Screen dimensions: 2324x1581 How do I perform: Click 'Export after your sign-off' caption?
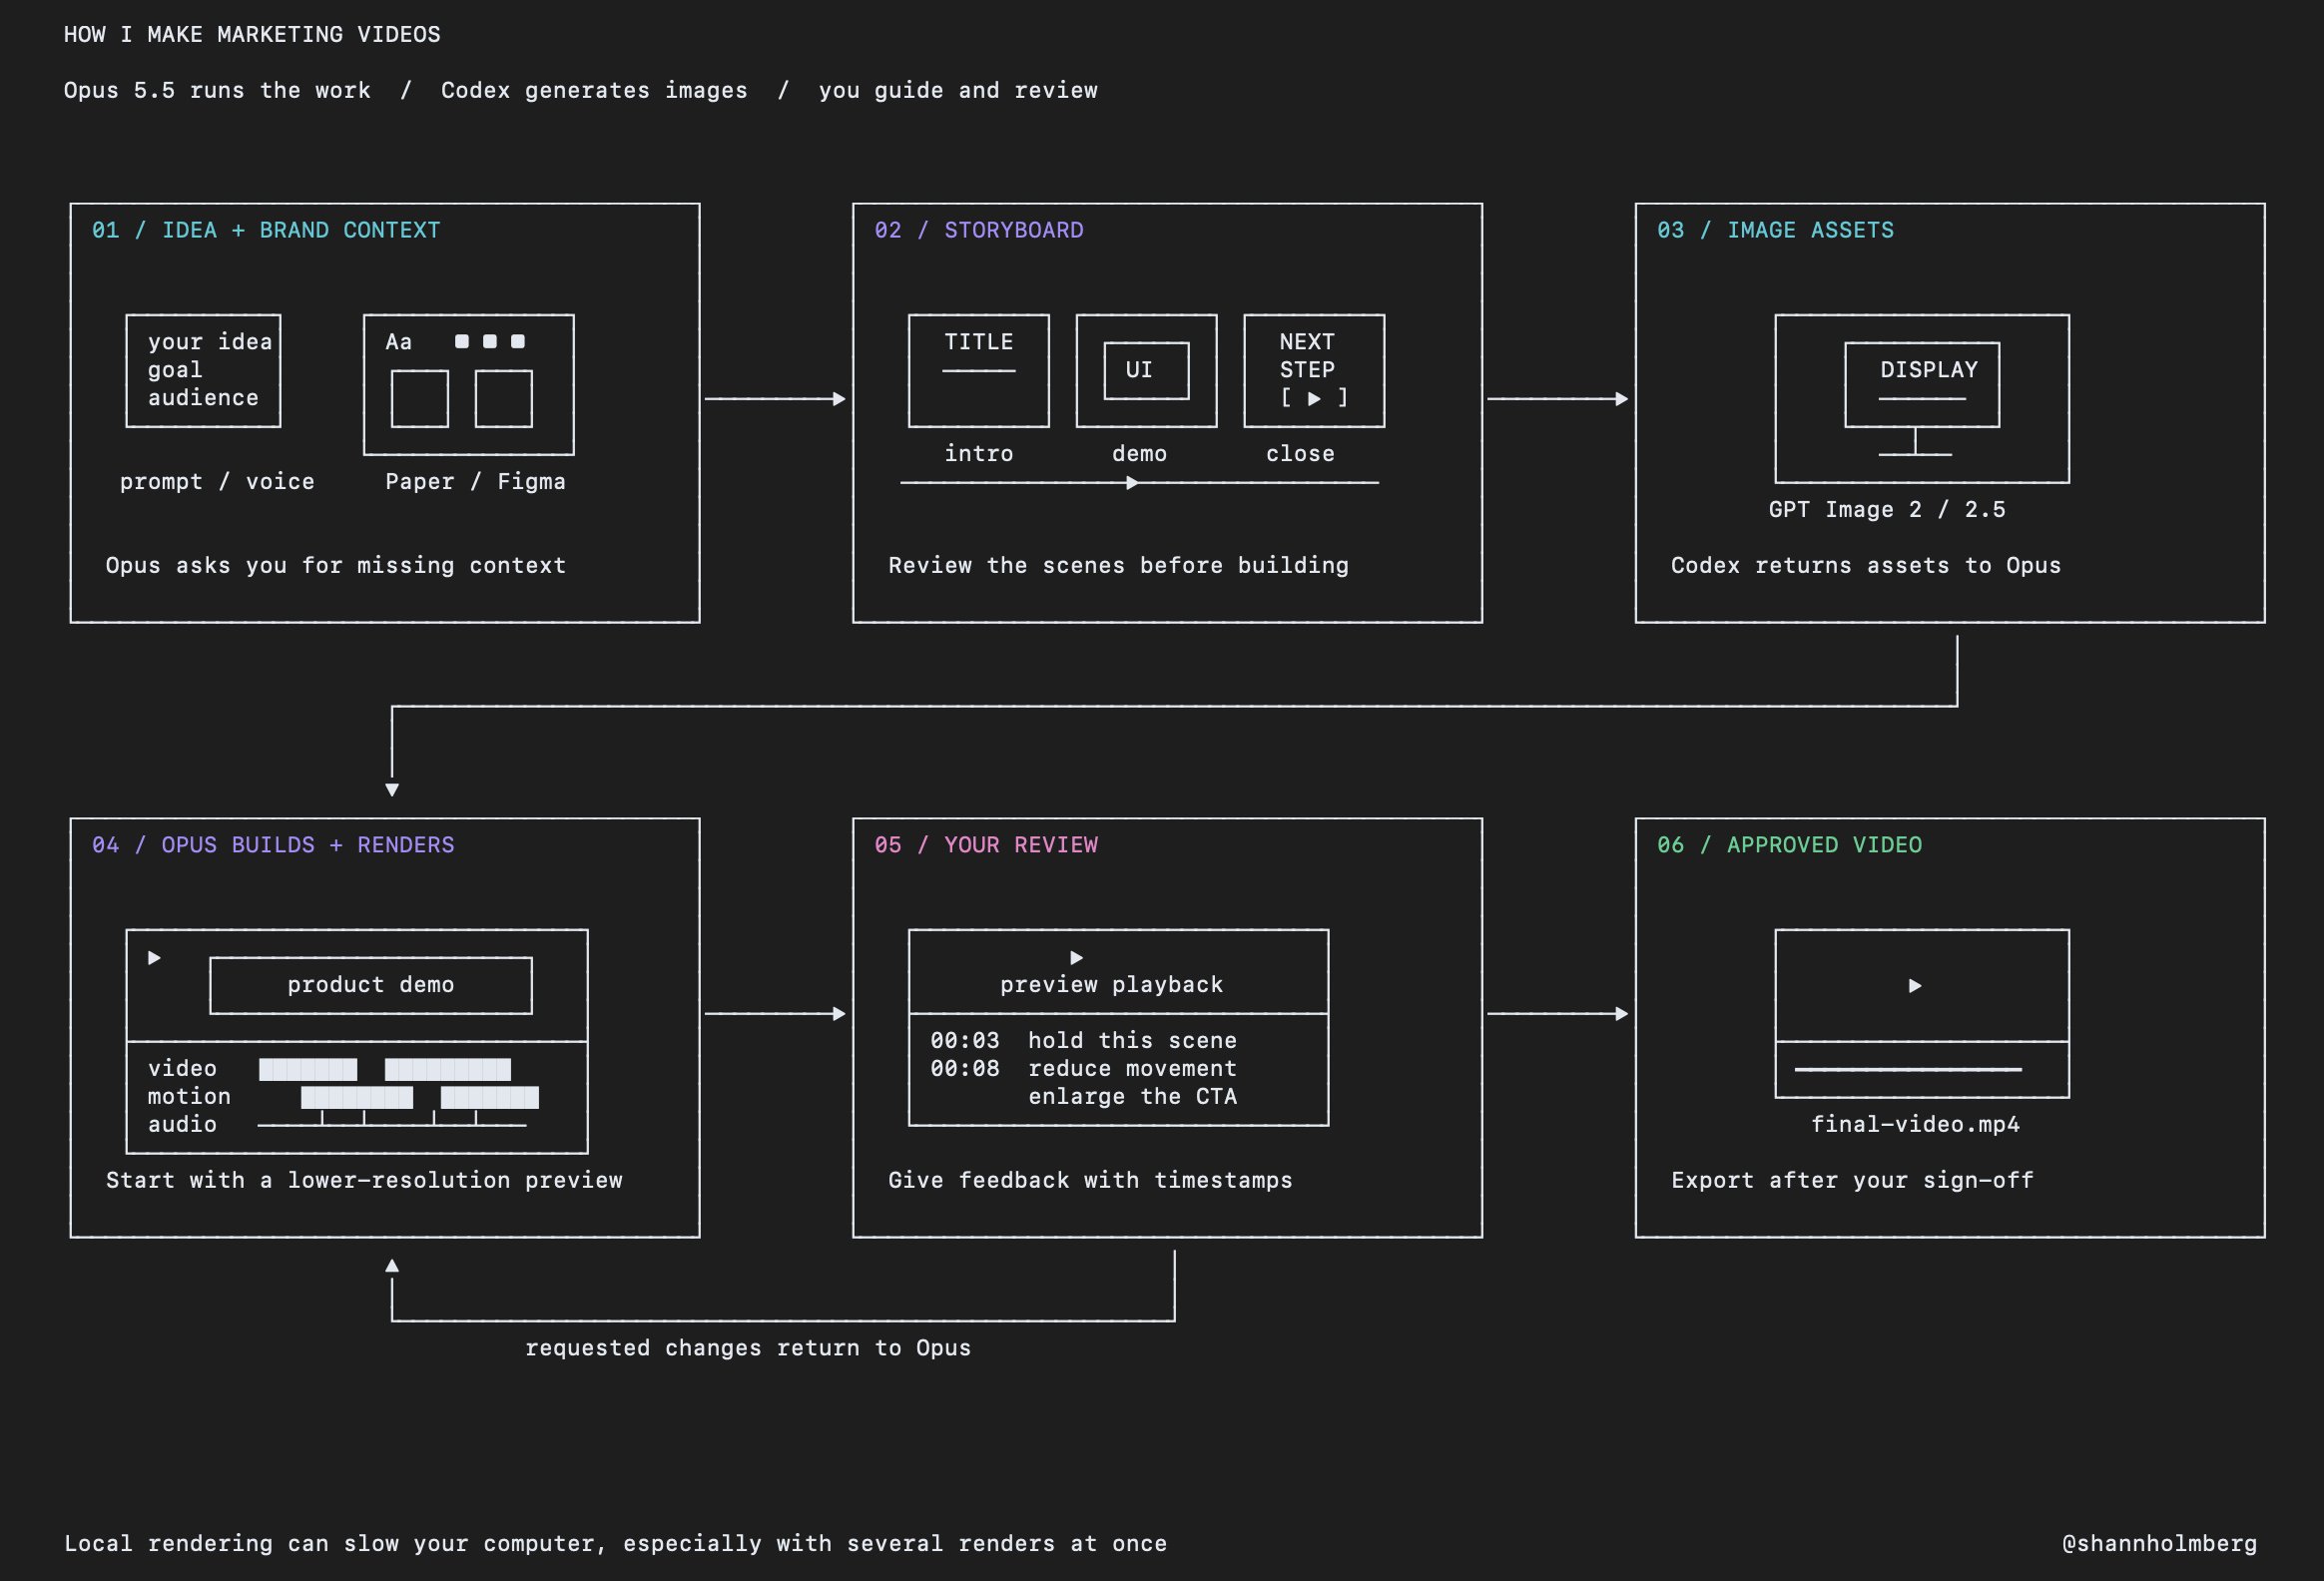point(1852,1181)
